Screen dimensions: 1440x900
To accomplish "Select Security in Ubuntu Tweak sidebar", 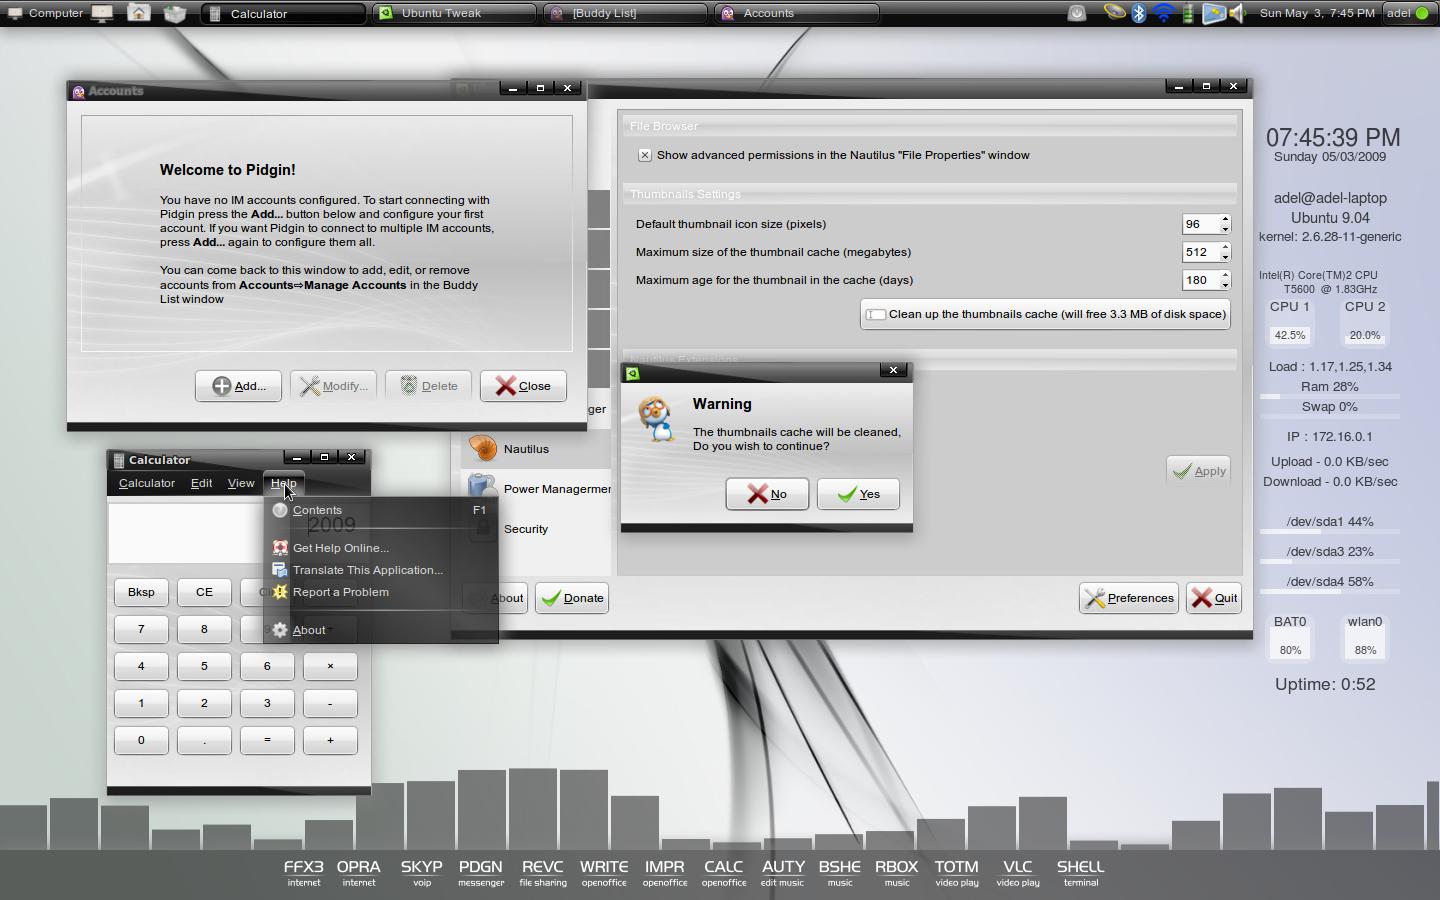I will [536, 529].
